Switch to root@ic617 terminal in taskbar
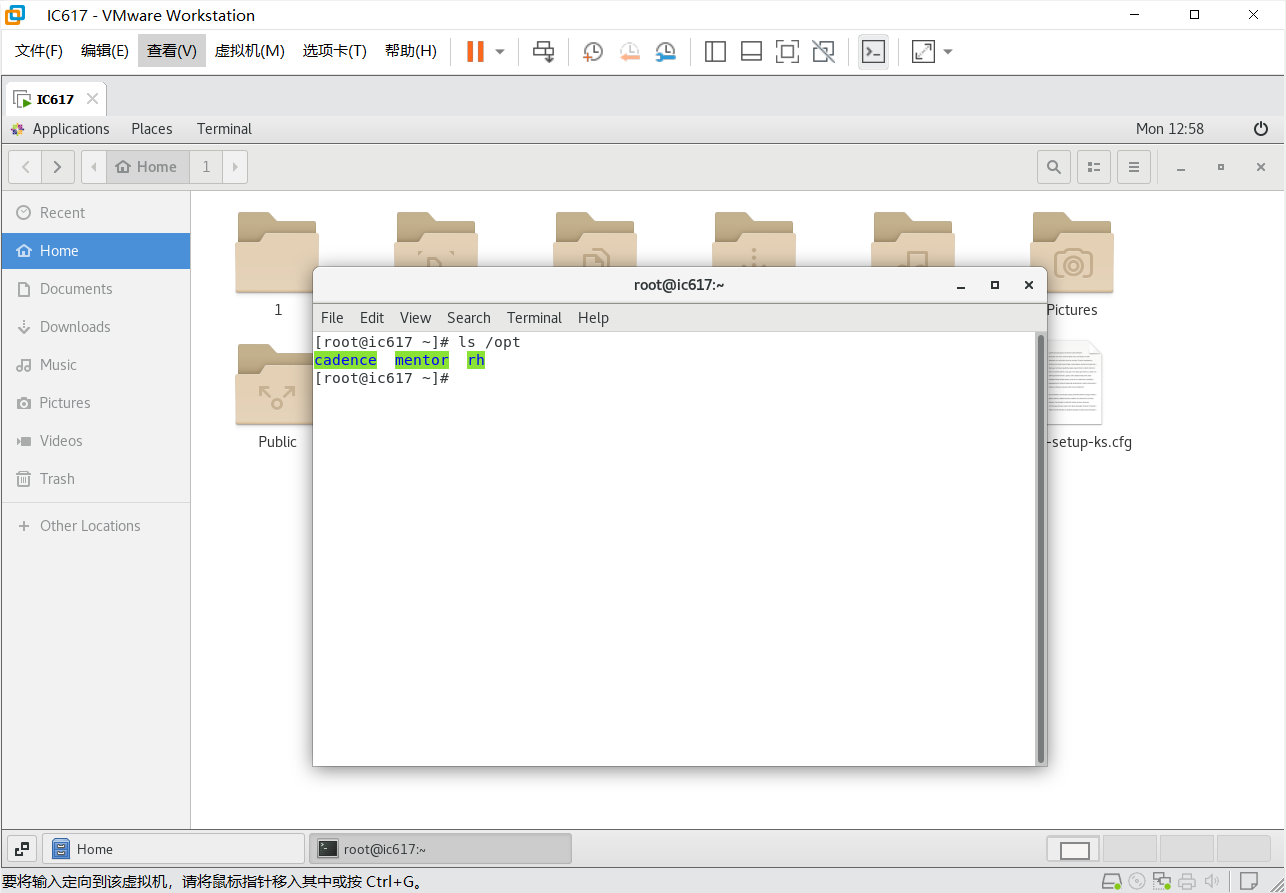Viewport: 1286px width, 893px height. tap(440, 849)
